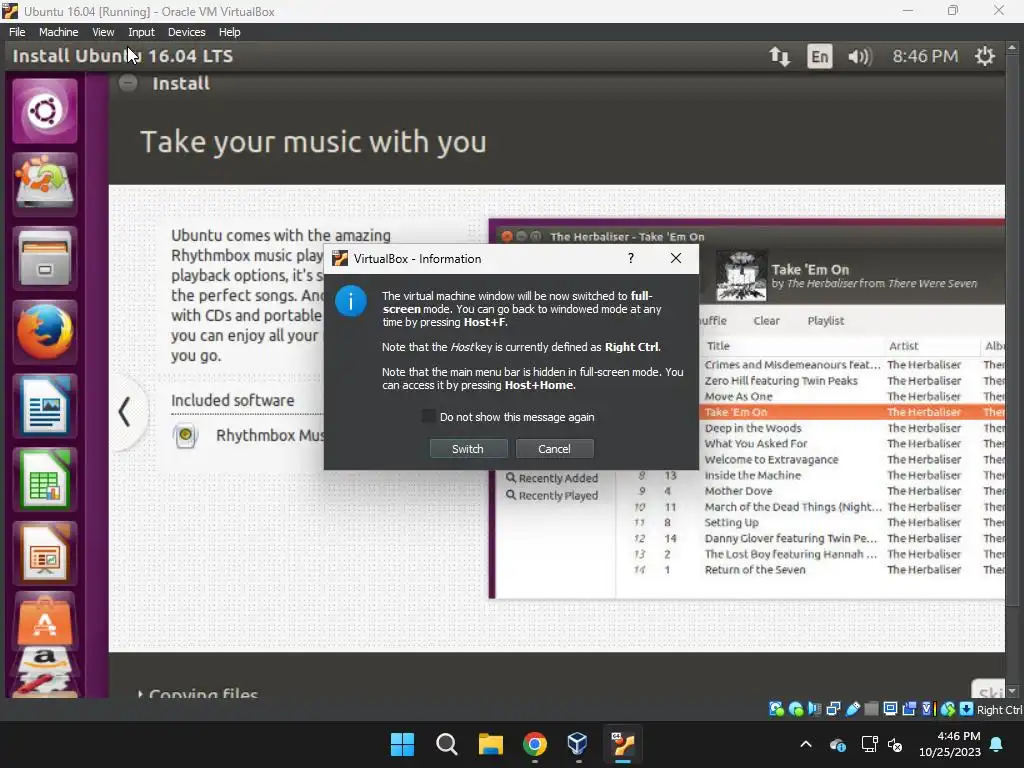Screen dimensions: 1024x768
Task: Click VirtualBox display status icon
Action: (x=890, y=709)
